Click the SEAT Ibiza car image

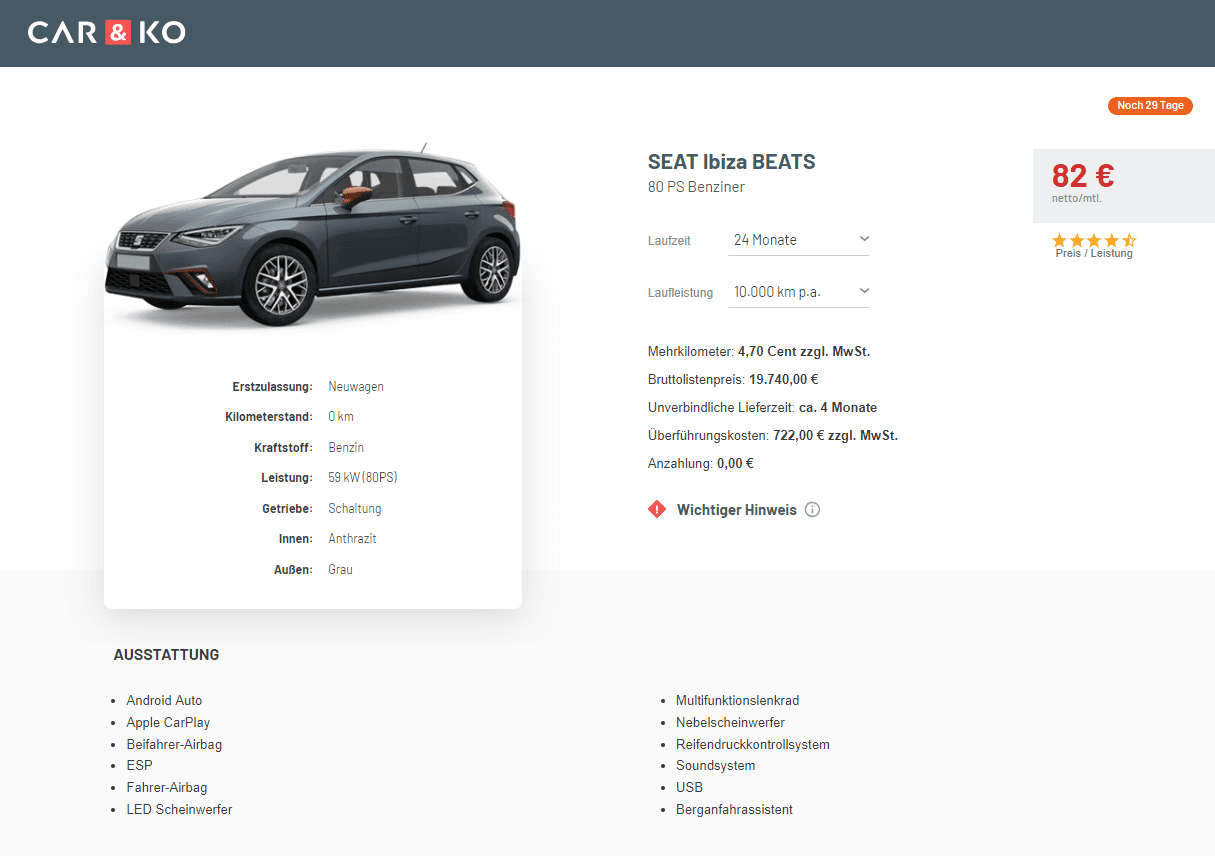tap(312, 235)
